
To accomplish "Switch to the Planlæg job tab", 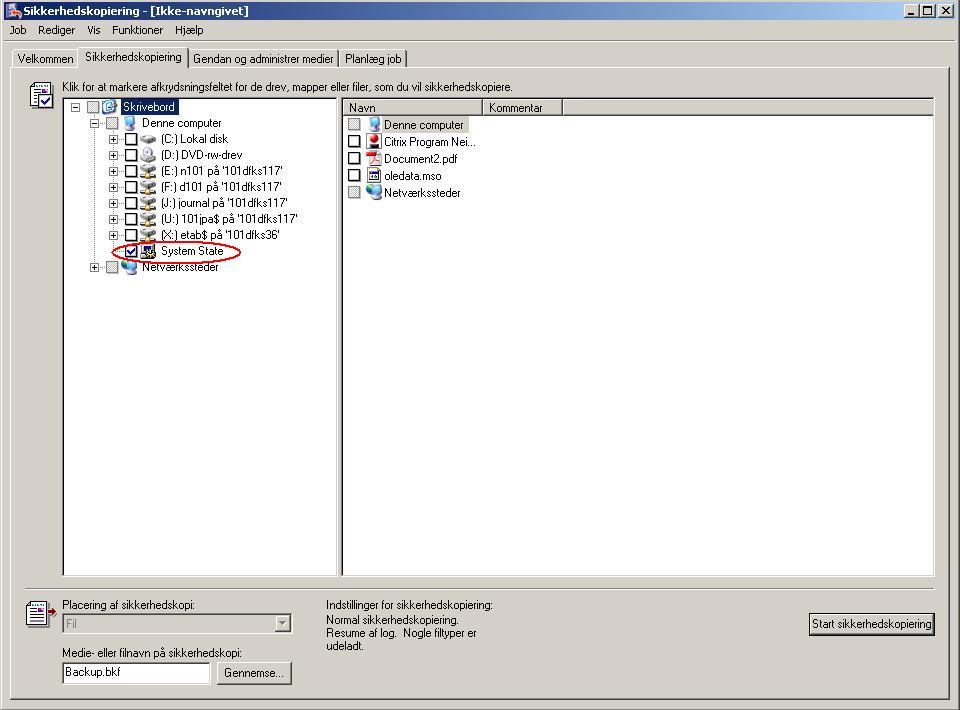I will click(373, 59).
